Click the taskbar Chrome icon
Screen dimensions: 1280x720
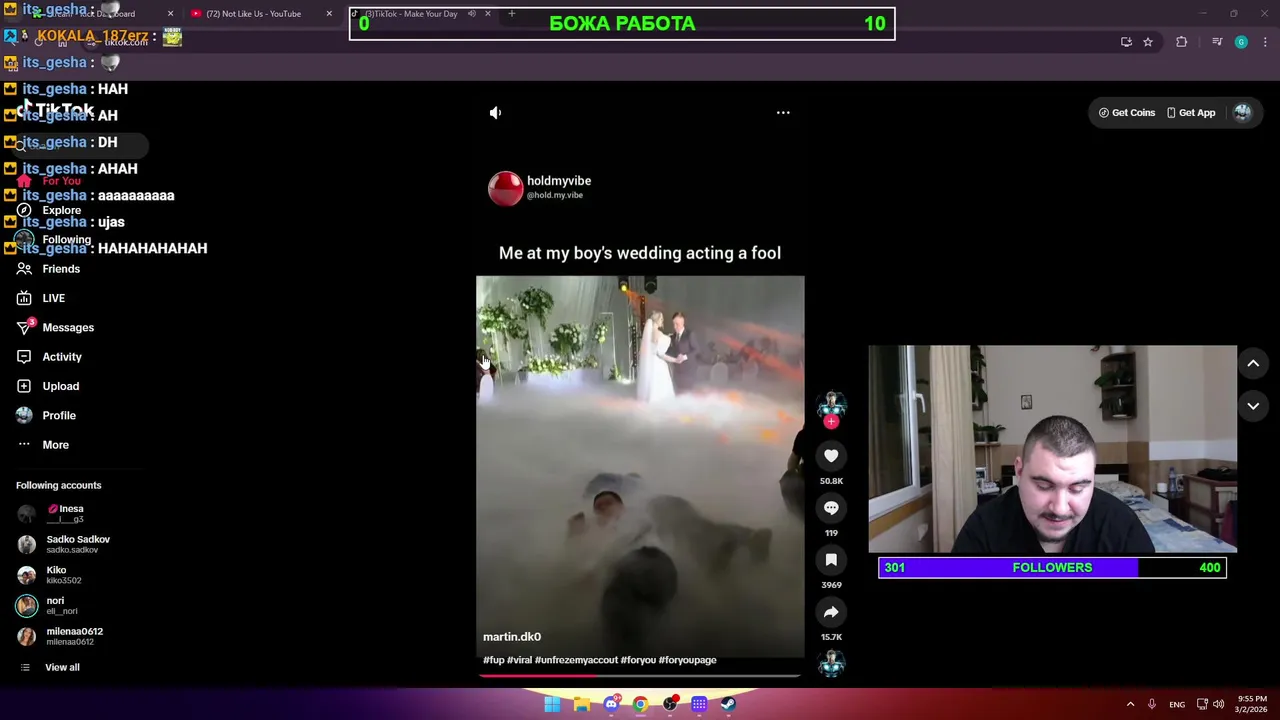(x=640, y=704)
